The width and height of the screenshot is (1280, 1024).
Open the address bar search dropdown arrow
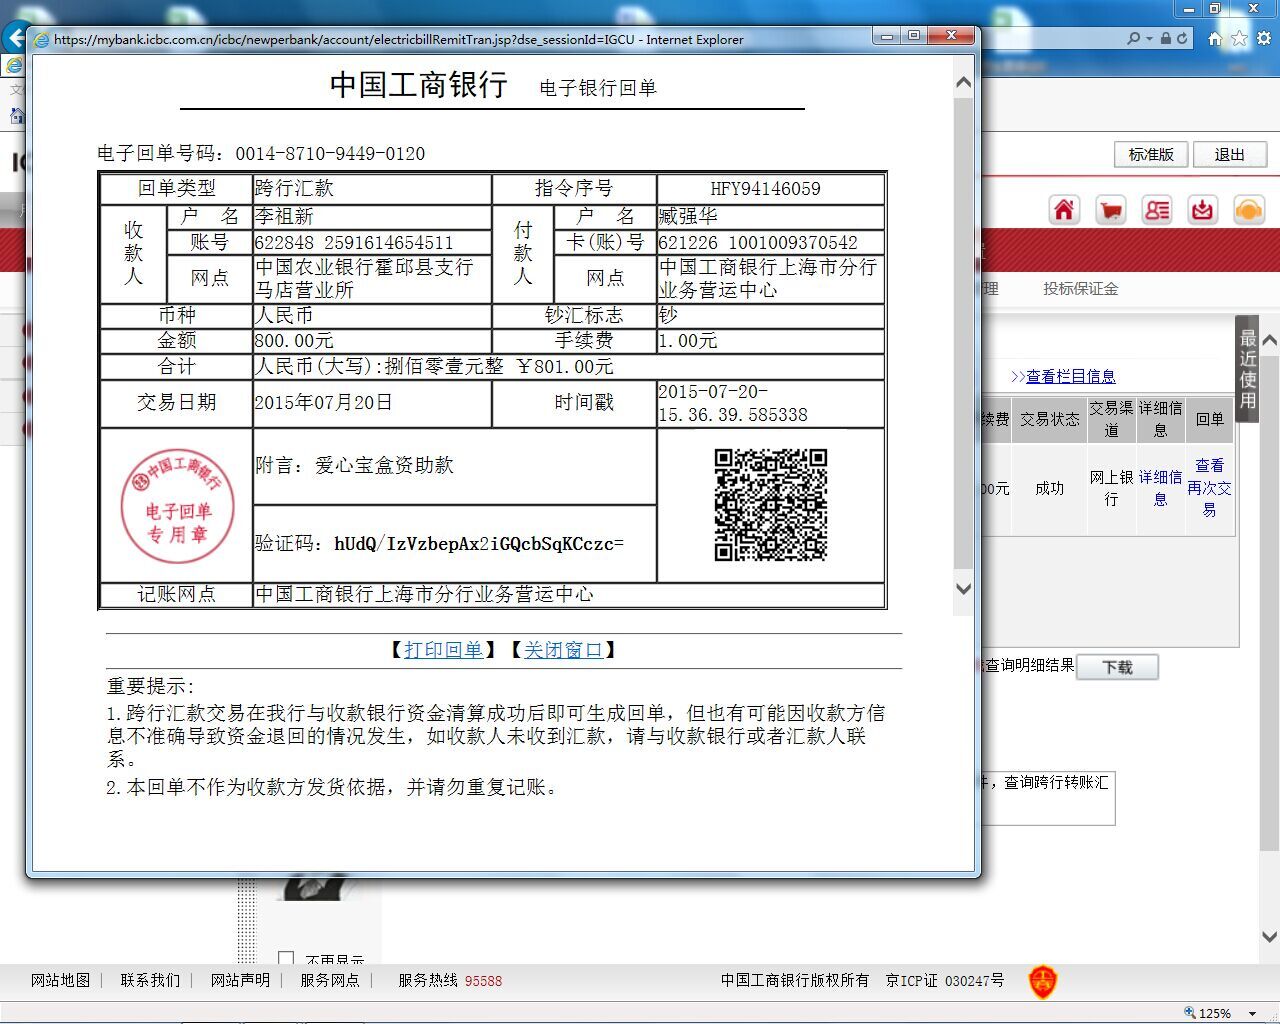[x=1149, y=39]
